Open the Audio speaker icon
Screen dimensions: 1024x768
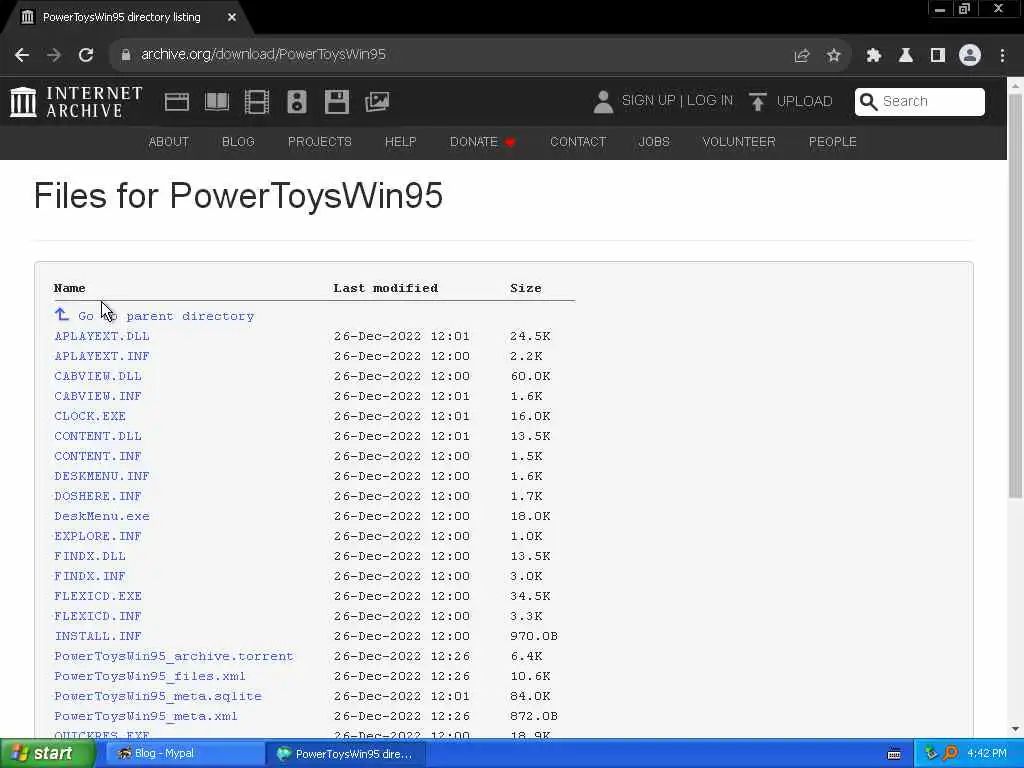pyautogui.click(x=296, y=102)
